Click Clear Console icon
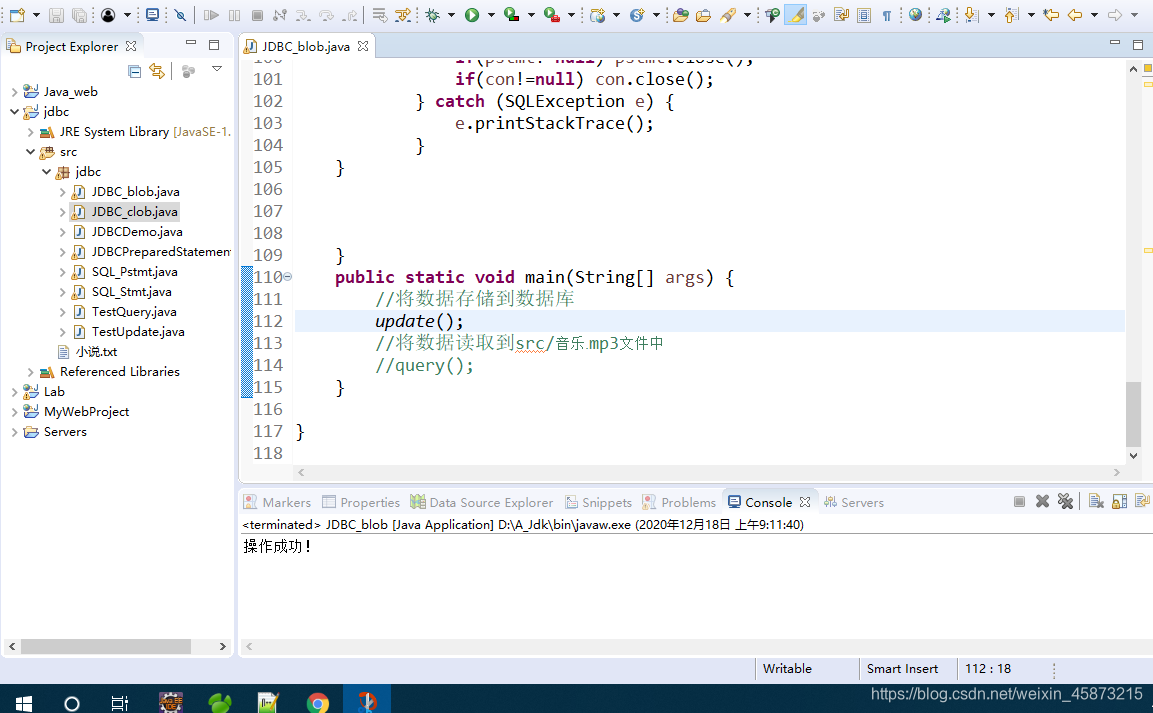1153x713 pixels. click(x=1096, y=501)
